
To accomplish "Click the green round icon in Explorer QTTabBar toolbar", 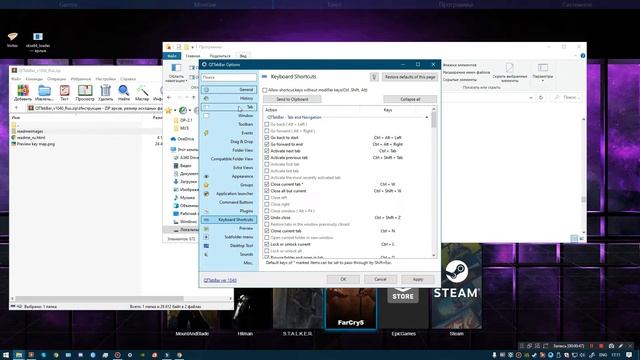I will pos(183,110).
